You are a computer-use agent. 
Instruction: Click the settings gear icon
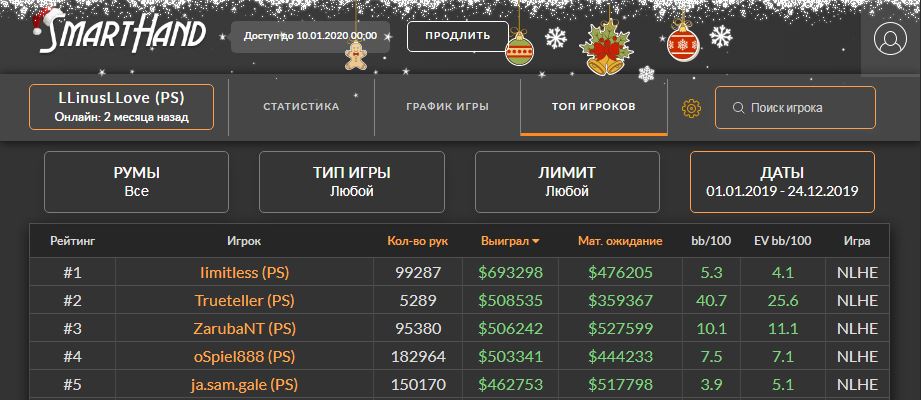click(x=690, y=108)
